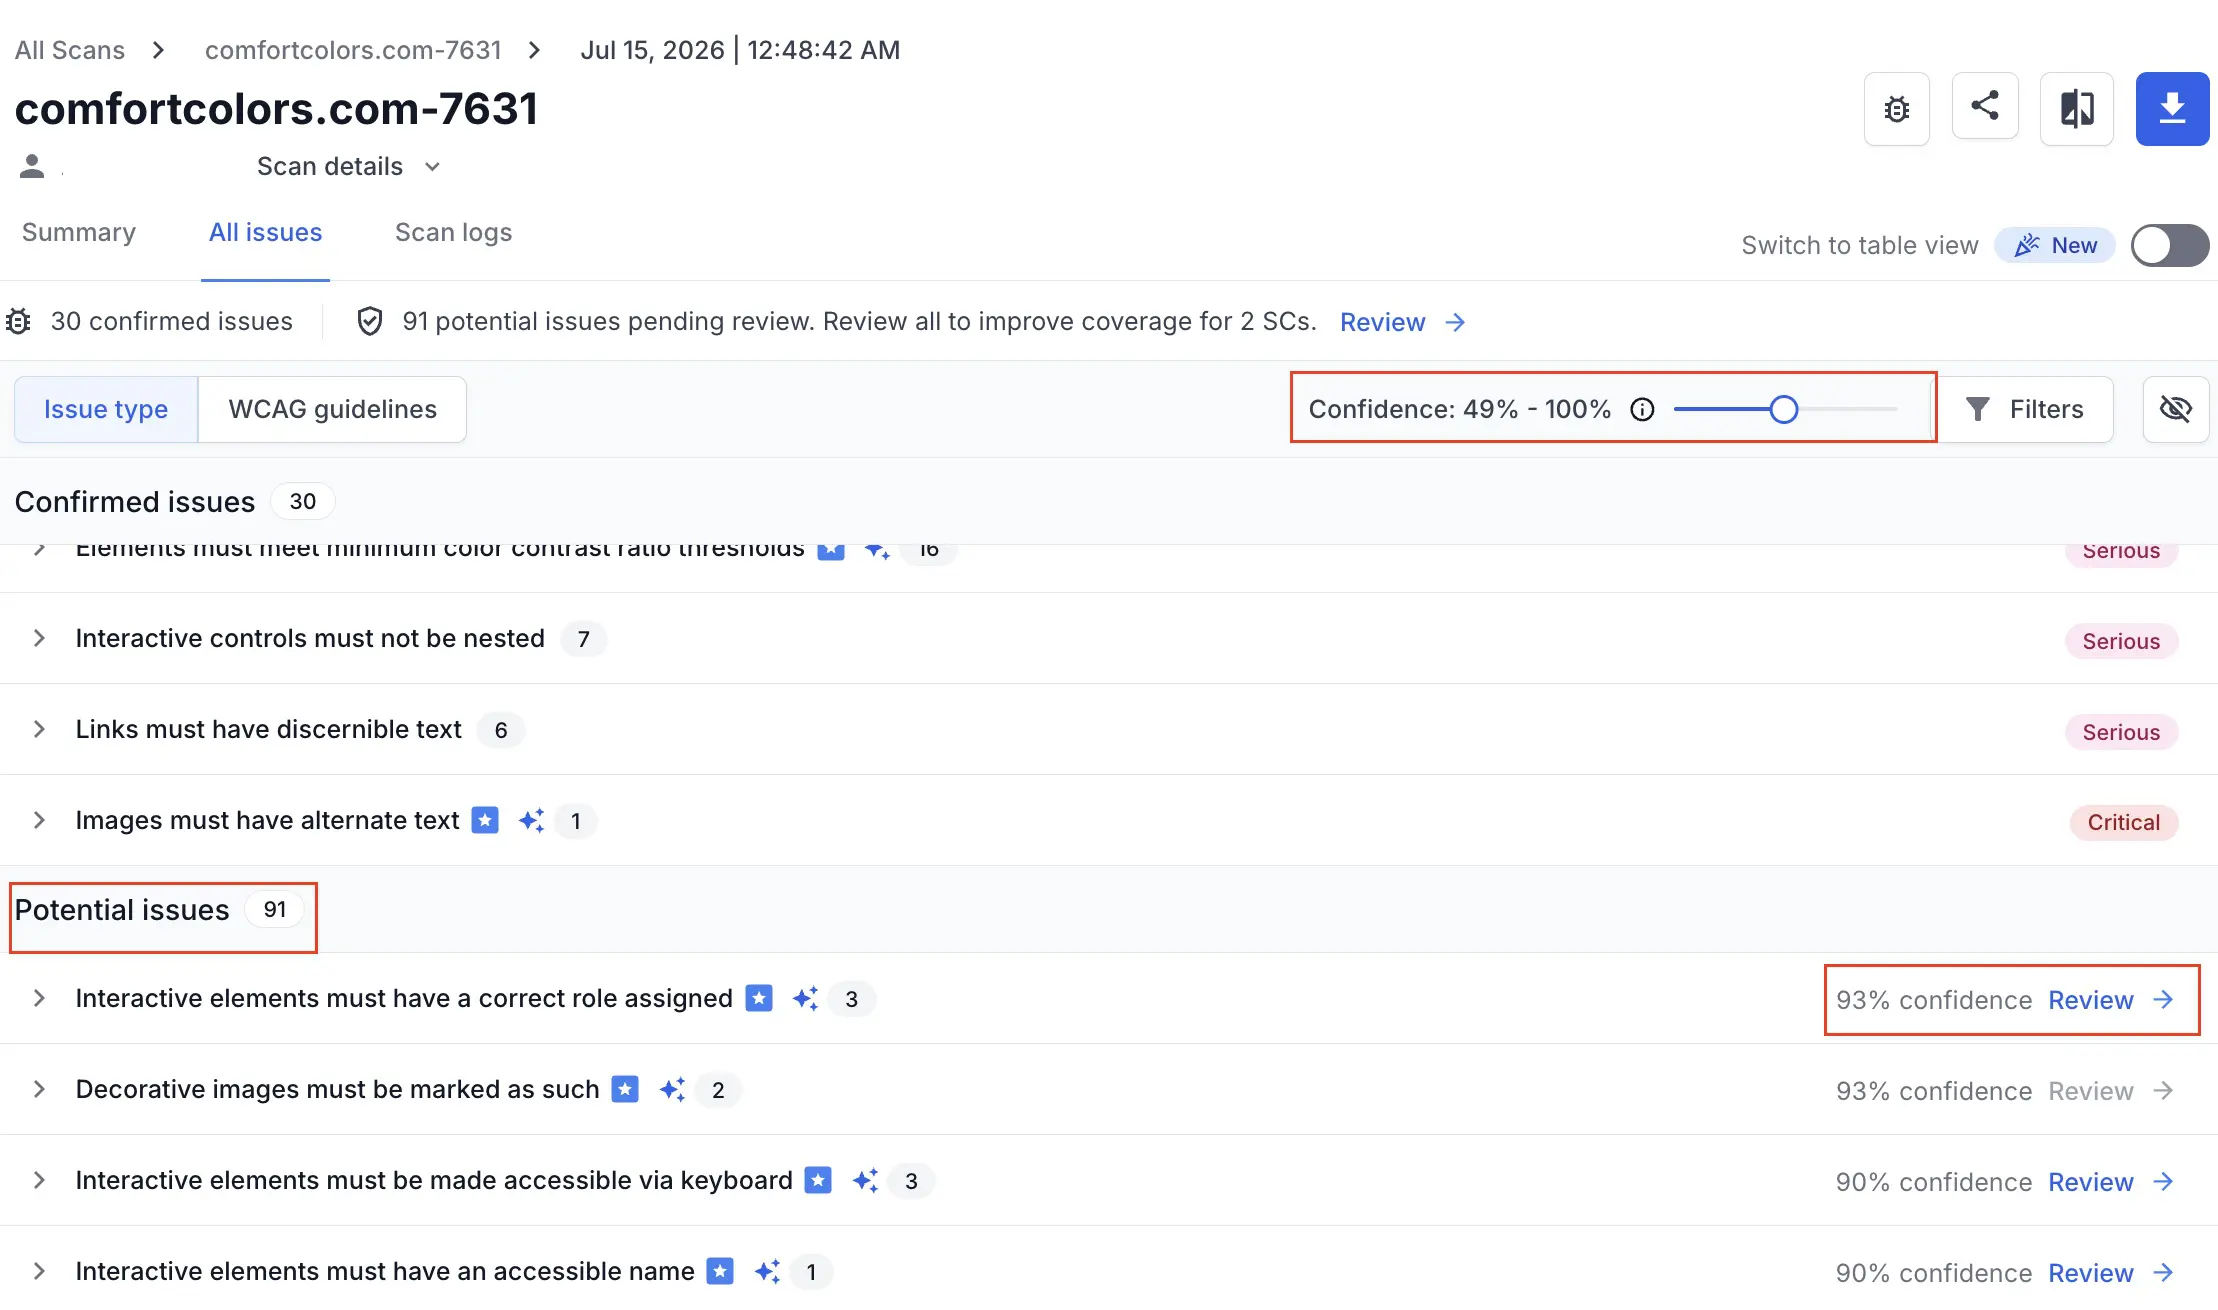The height and width of the screenshot is (1310, 2218).
Task: Expand Interactive elements must have accessible name
Action: coord(39,1271)
